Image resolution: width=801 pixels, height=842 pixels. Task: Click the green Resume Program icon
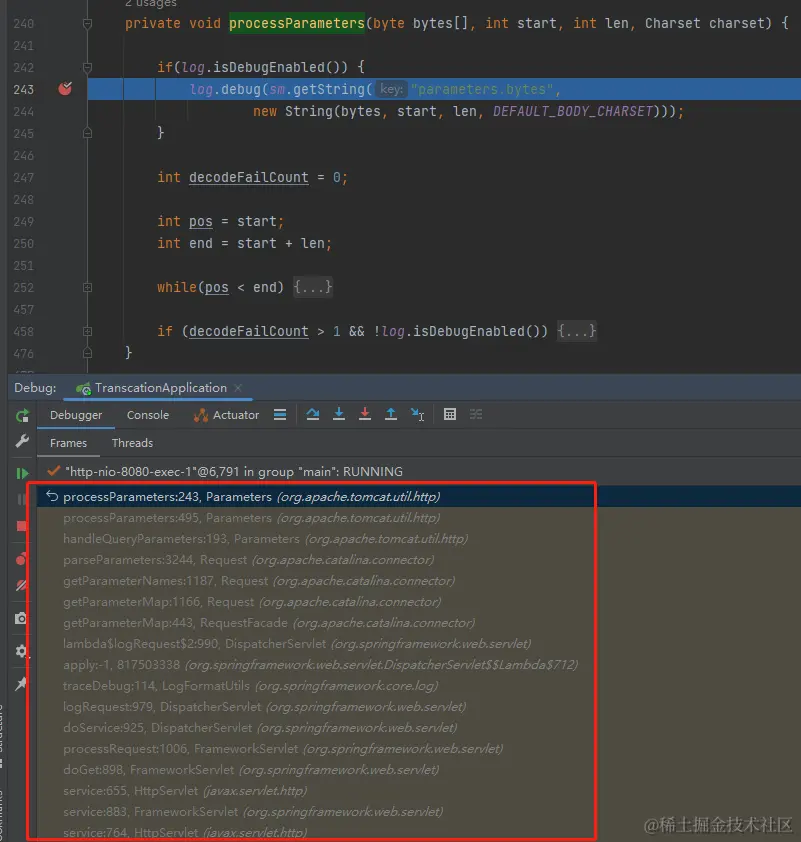pyautogui.click(x=22, y=473)
